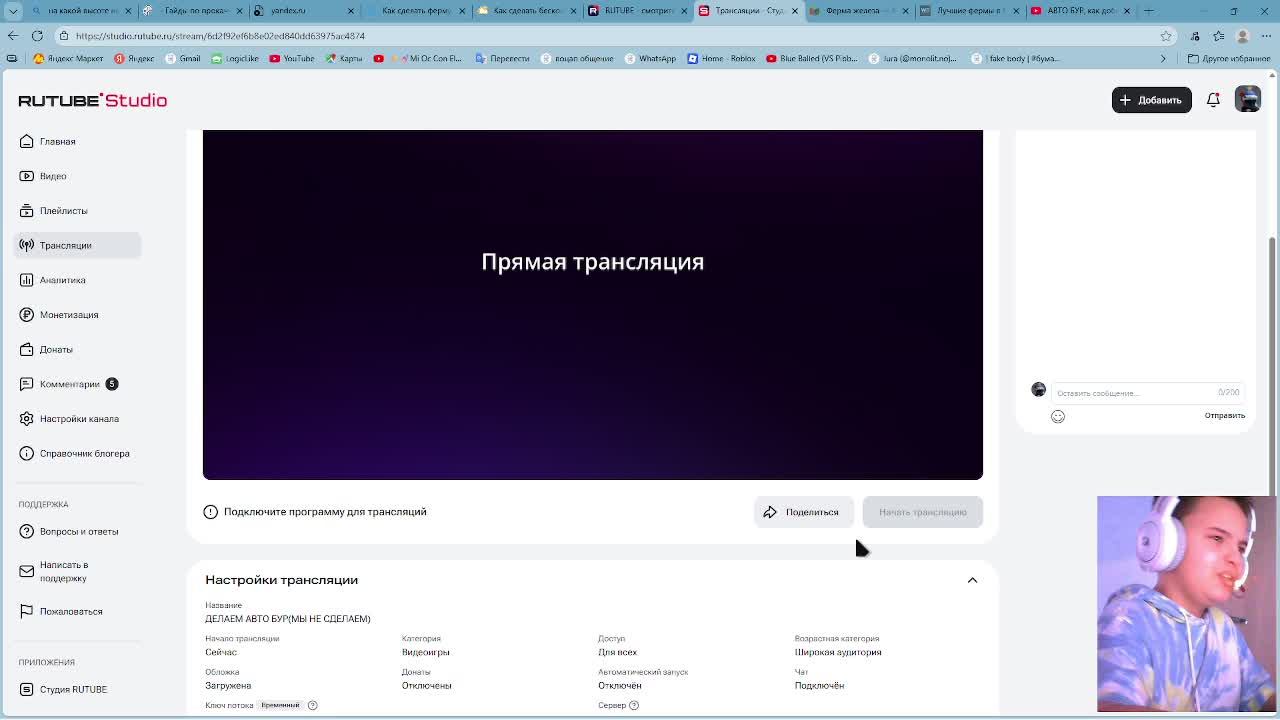Viewport: 1280px width, 720px height.
Task: Click the info icon beside Подключите программу
Action: click(210, 512)
